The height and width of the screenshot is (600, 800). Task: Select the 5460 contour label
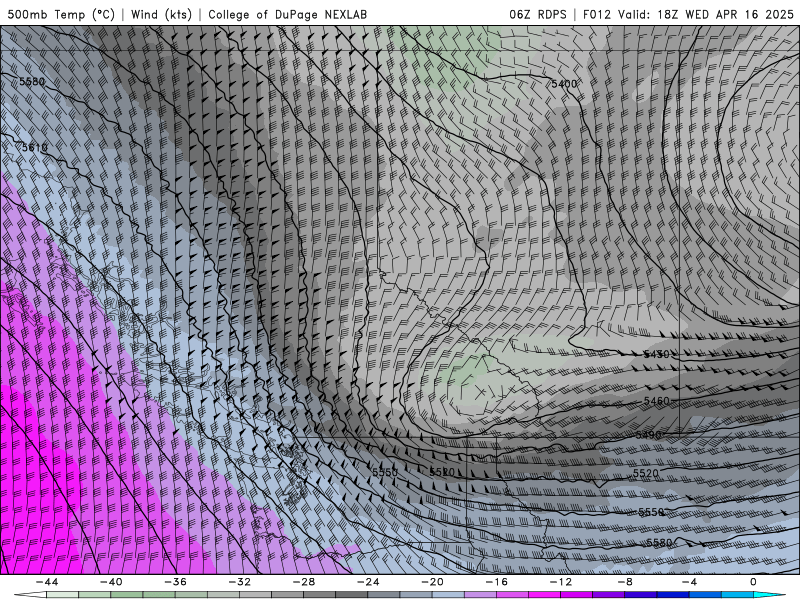pyautogui.click(x=656, y=401)
